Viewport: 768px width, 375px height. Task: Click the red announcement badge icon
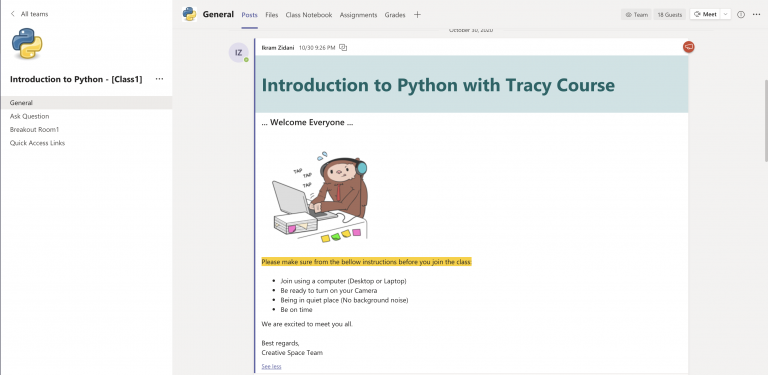(689, 47)
